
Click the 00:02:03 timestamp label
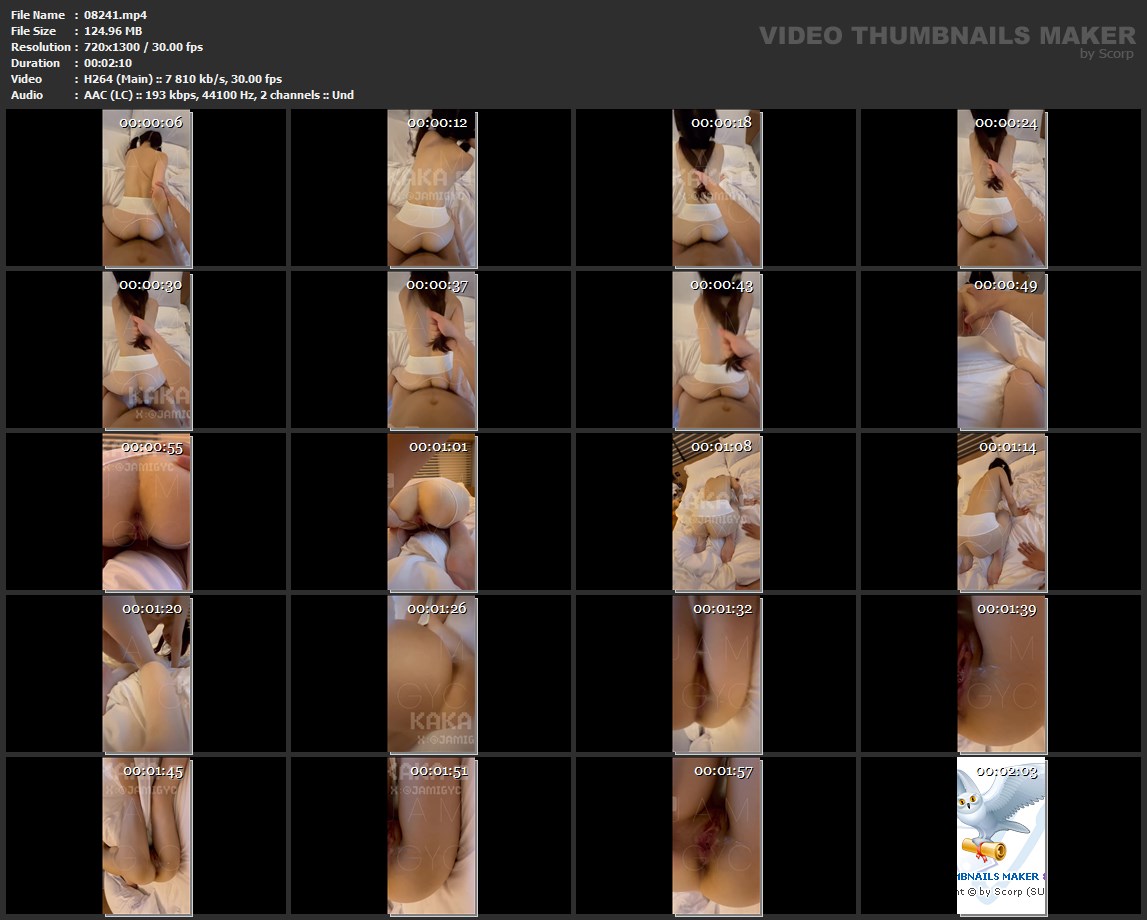1007,771
